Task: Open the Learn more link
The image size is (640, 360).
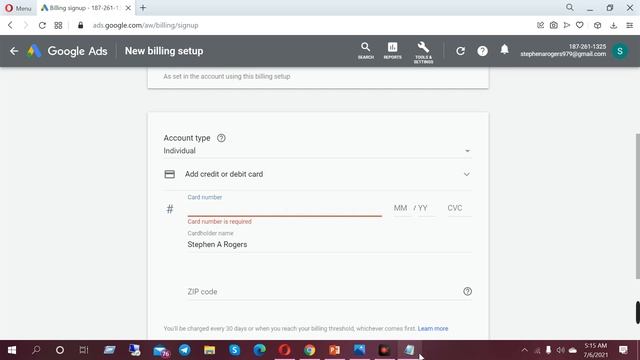Action: [x=433, y=329]
